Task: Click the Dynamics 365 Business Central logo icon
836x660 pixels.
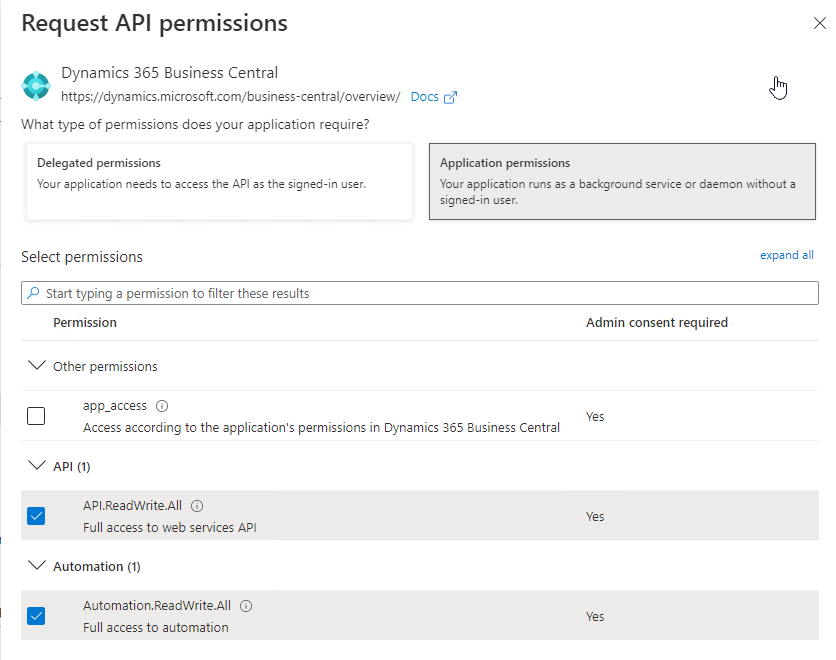Action: coord(36,85)
